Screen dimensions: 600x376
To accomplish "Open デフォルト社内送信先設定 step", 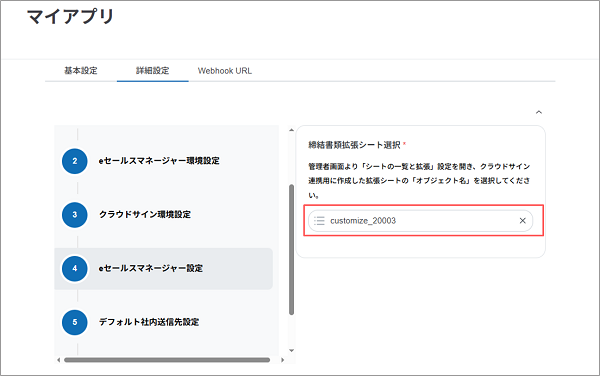I will click(149, 322).
